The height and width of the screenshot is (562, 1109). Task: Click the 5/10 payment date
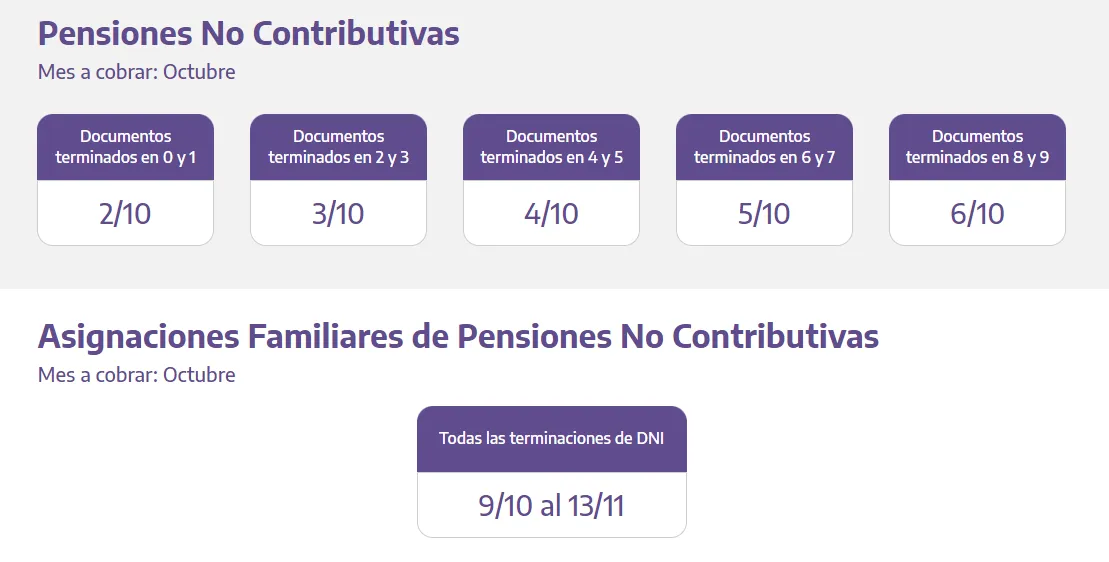pos(764,214)
